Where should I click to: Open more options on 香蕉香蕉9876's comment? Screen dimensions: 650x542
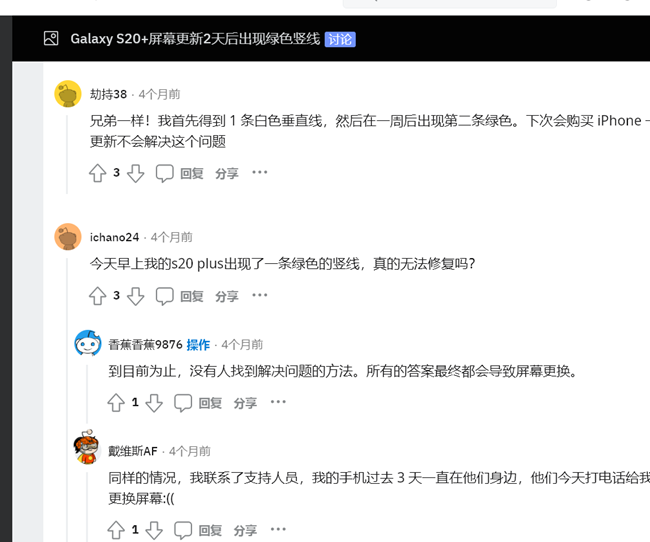(x=278, y=403)
